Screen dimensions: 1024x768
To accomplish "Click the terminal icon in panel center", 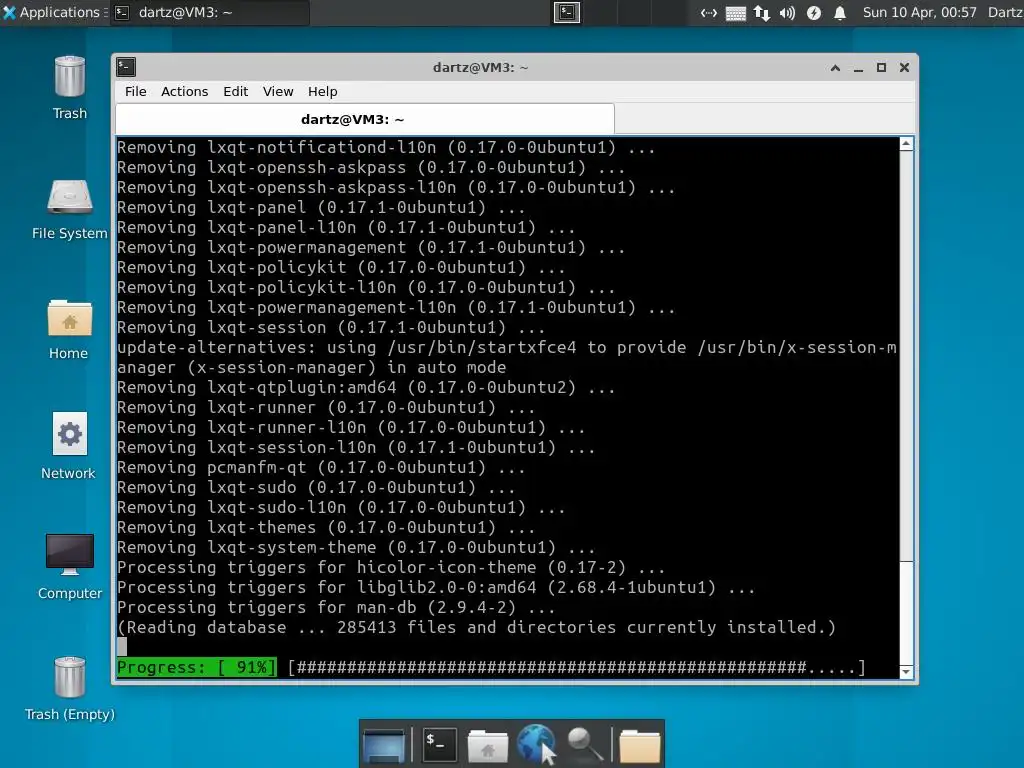I will click(567, 12).
